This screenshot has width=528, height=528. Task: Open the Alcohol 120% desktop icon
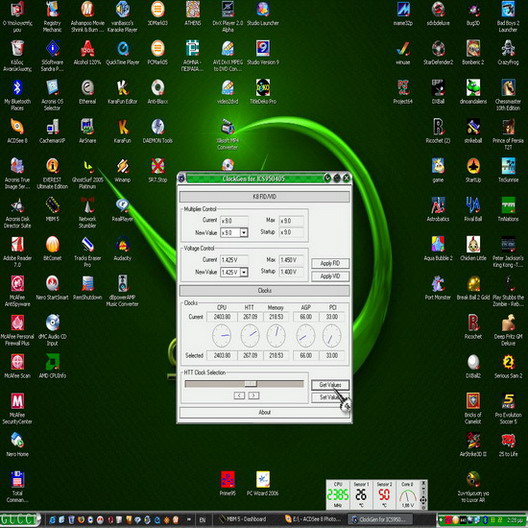click(x=88, y=53)
